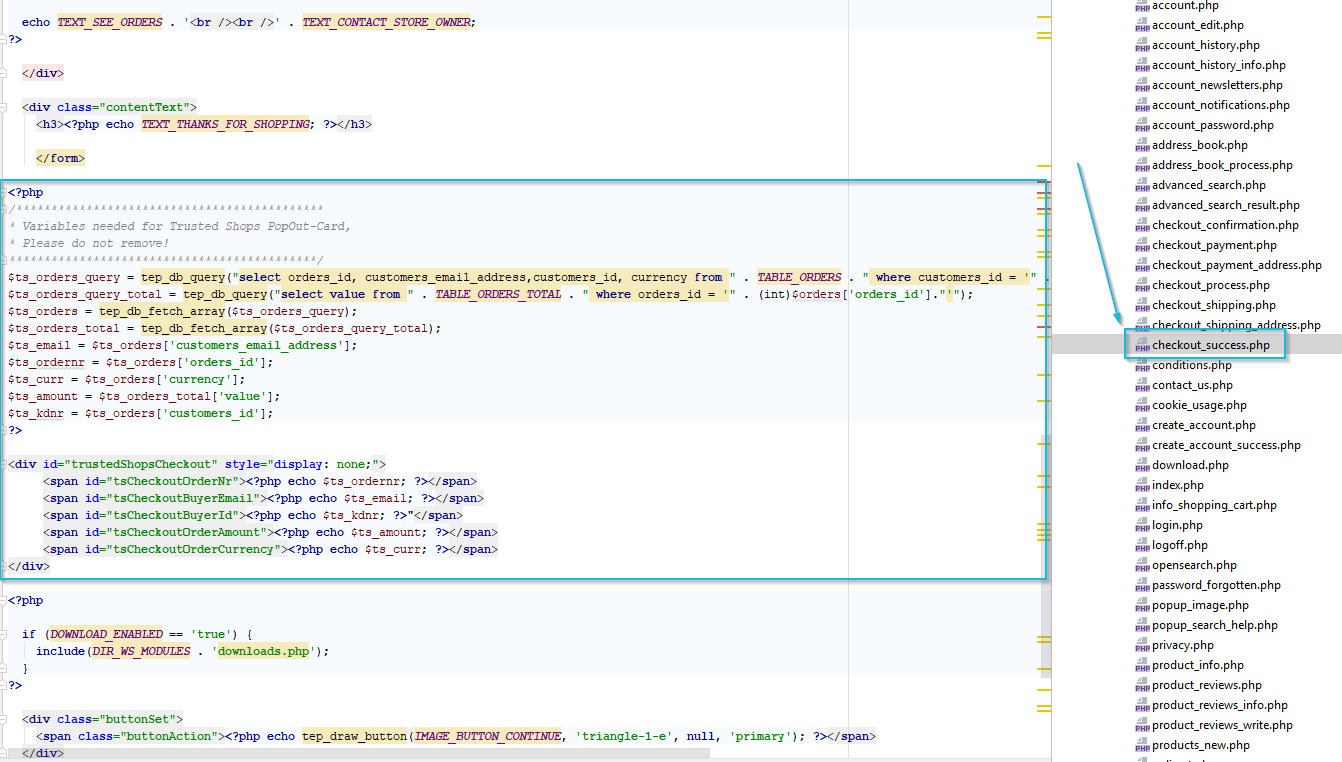This screenshot has height=762, width=1342.
Task: Place cursor on the $ts_email assignment line
Action: (183, 345)
